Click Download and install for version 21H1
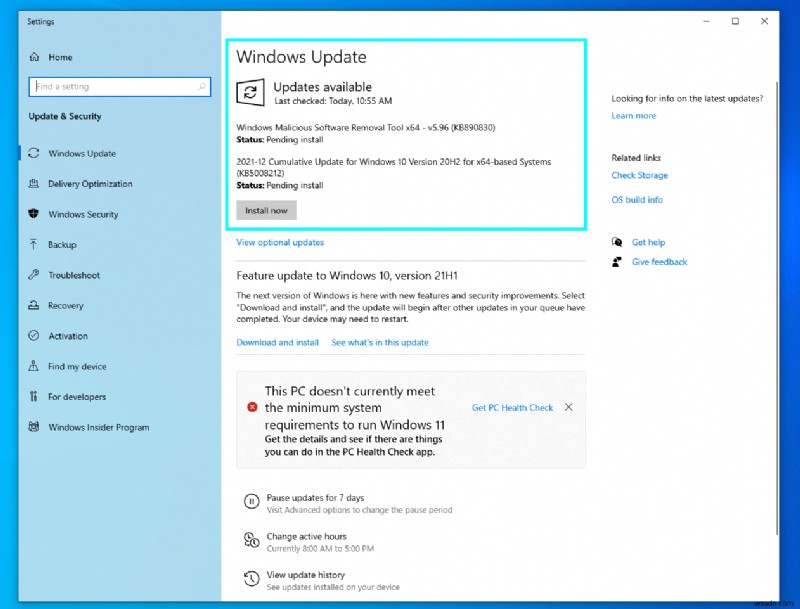Viewport: 800px width, 609px height. coord(277,342)
